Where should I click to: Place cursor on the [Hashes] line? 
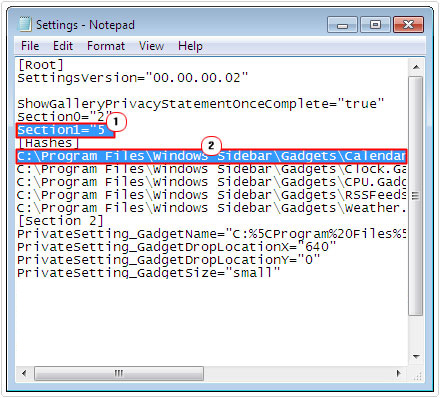pyautogui.click(x=48, y=143)
